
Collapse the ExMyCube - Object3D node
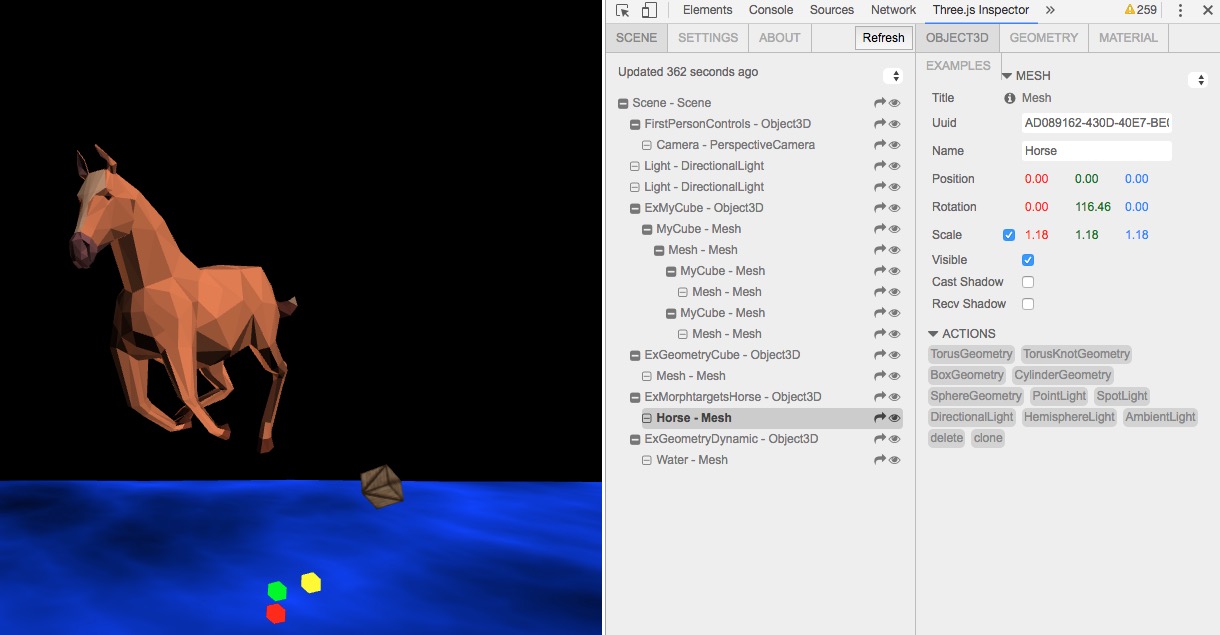[636, 207]
